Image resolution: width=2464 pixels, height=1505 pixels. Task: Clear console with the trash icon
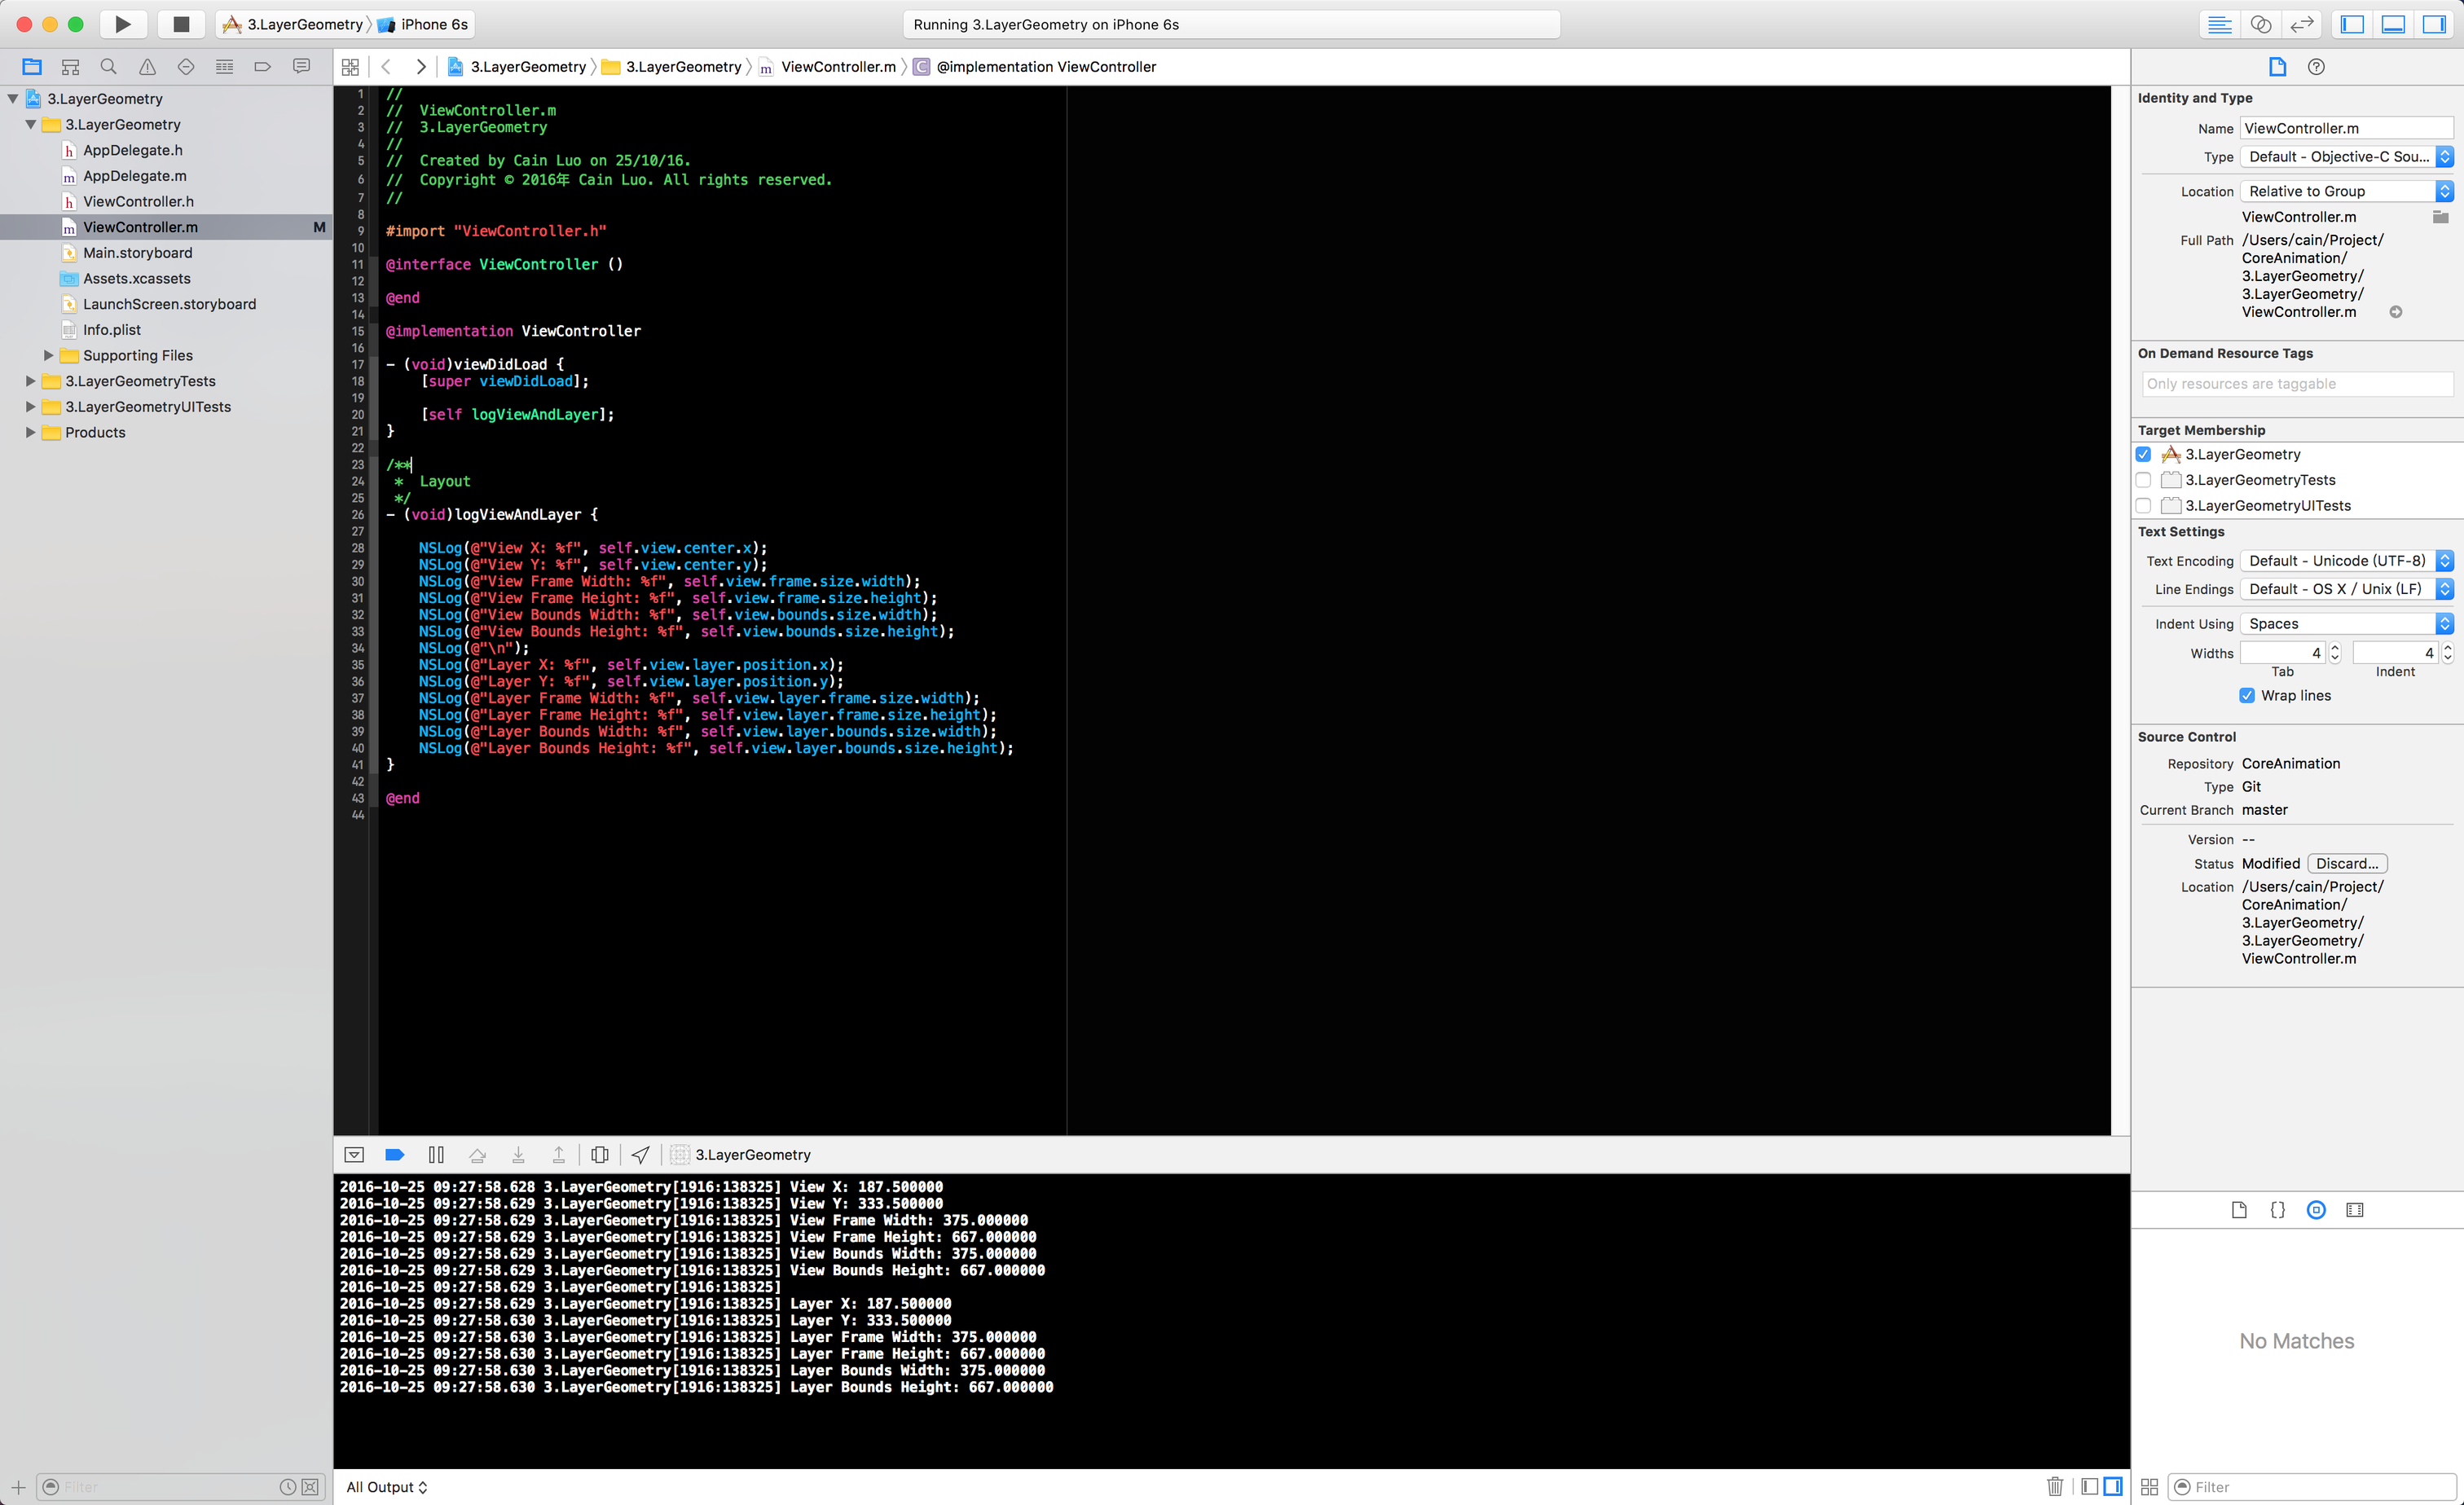tap(2054, 1487)
